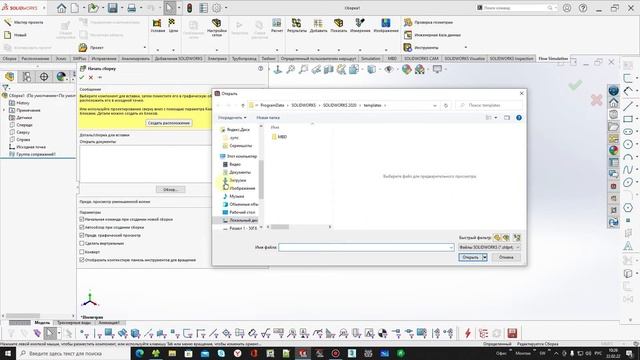
Task: Toggle quick filter parts icon in Open dialog
Action: click(x=497, y=238)
